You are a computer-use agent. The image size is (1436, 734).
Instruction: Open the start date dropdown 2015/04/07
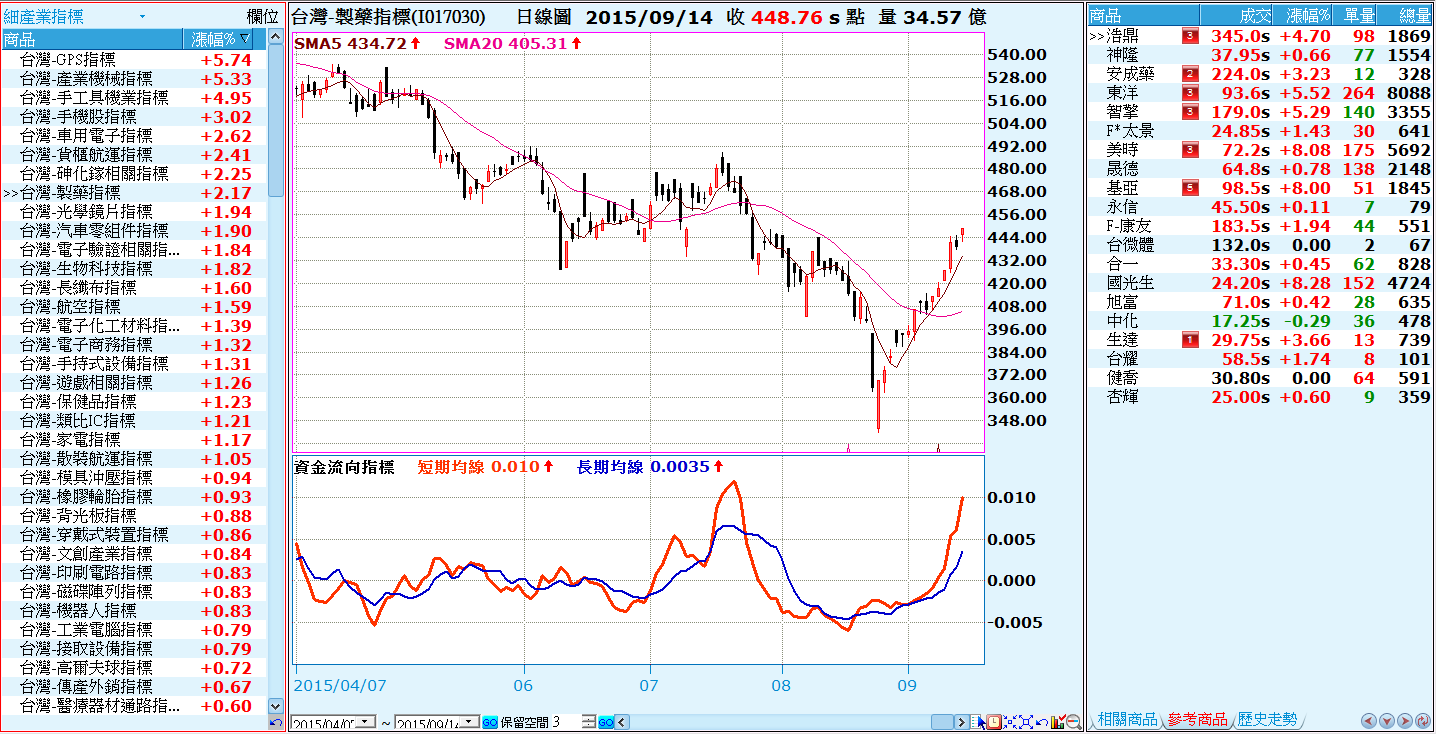[366, 722]
